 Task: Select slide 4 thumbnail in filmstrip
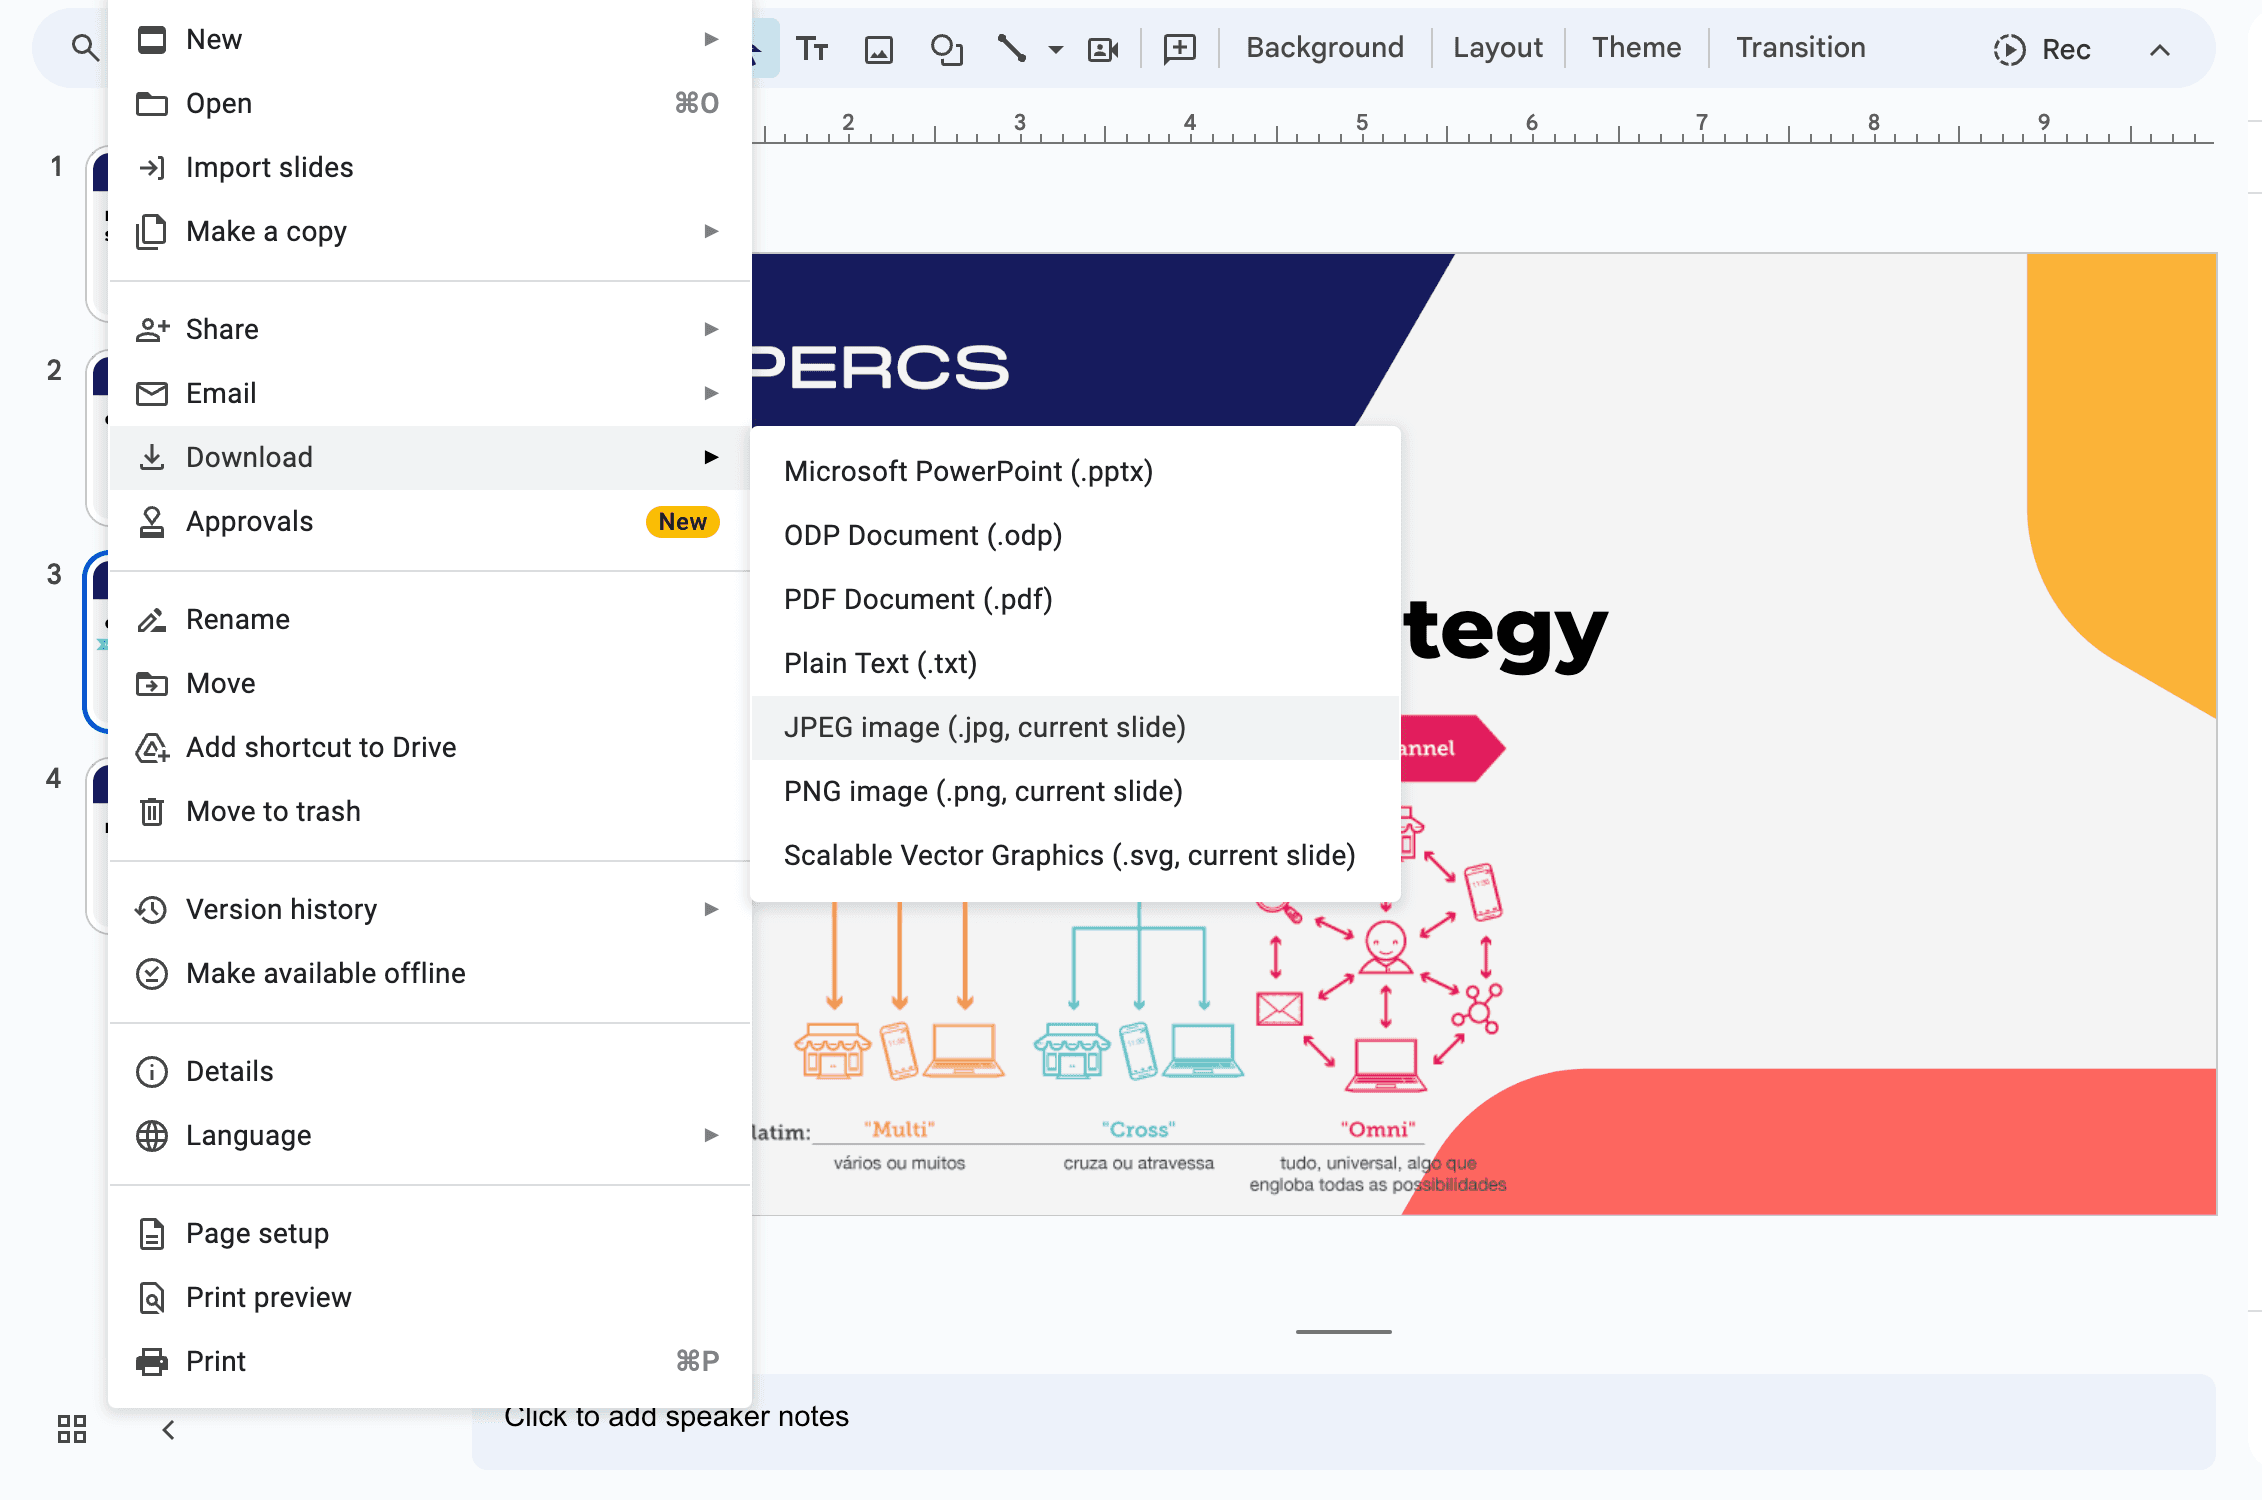tap(98, 846)
